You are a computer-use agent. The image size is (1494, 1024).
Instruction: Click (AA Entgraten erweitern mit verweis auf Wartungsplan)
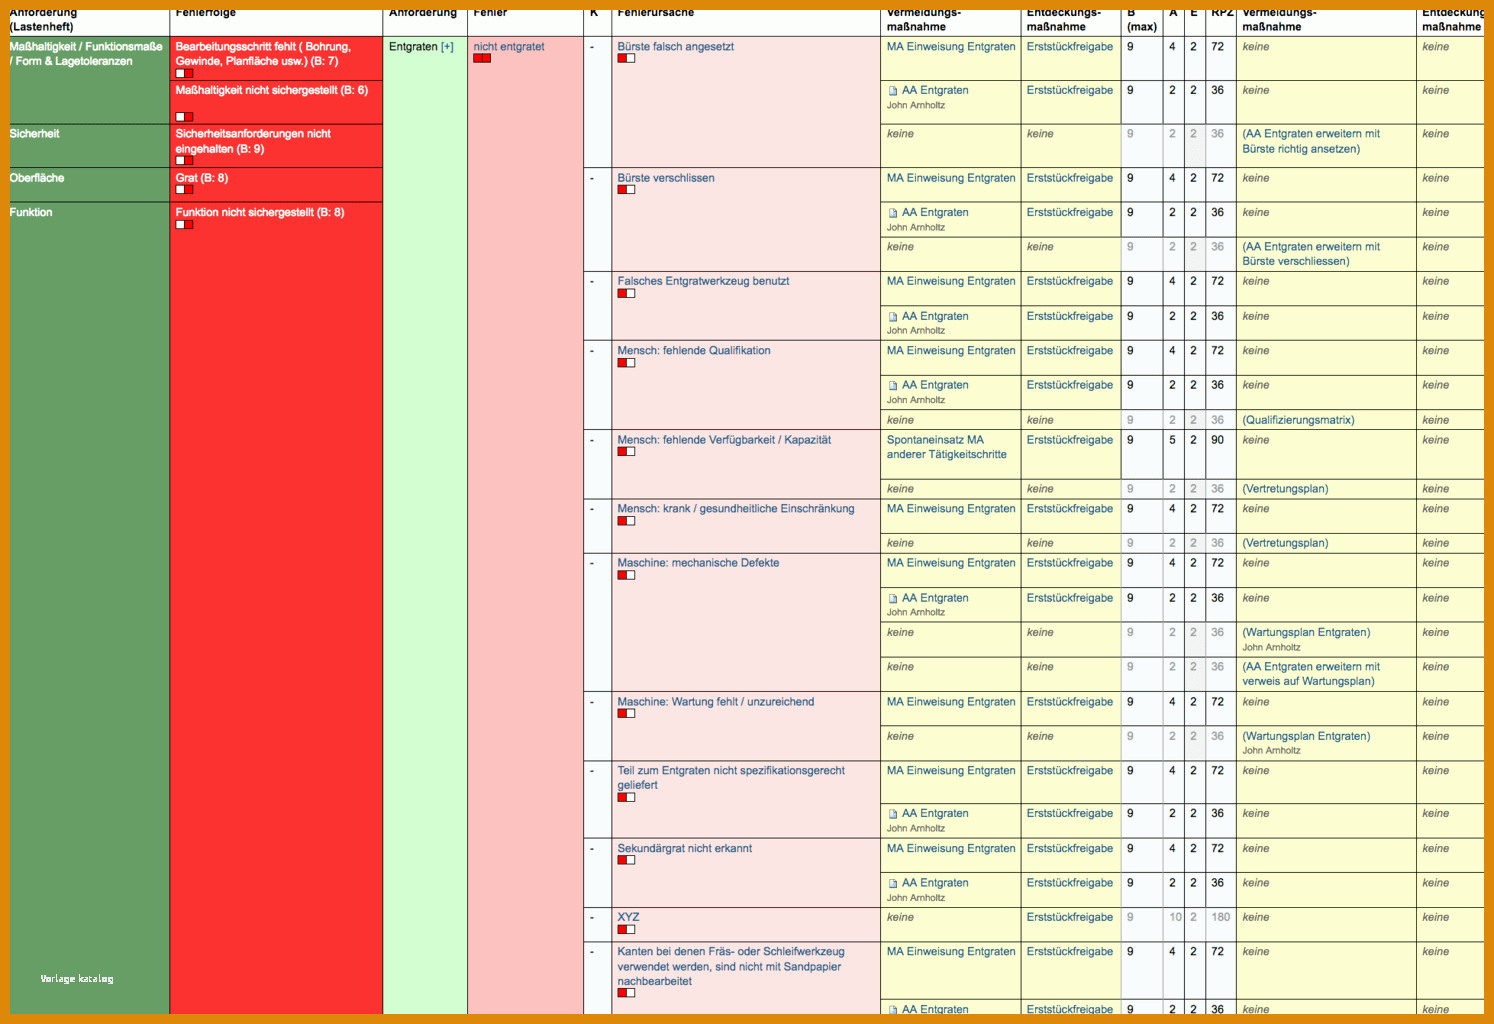[x=1311, y=674]
